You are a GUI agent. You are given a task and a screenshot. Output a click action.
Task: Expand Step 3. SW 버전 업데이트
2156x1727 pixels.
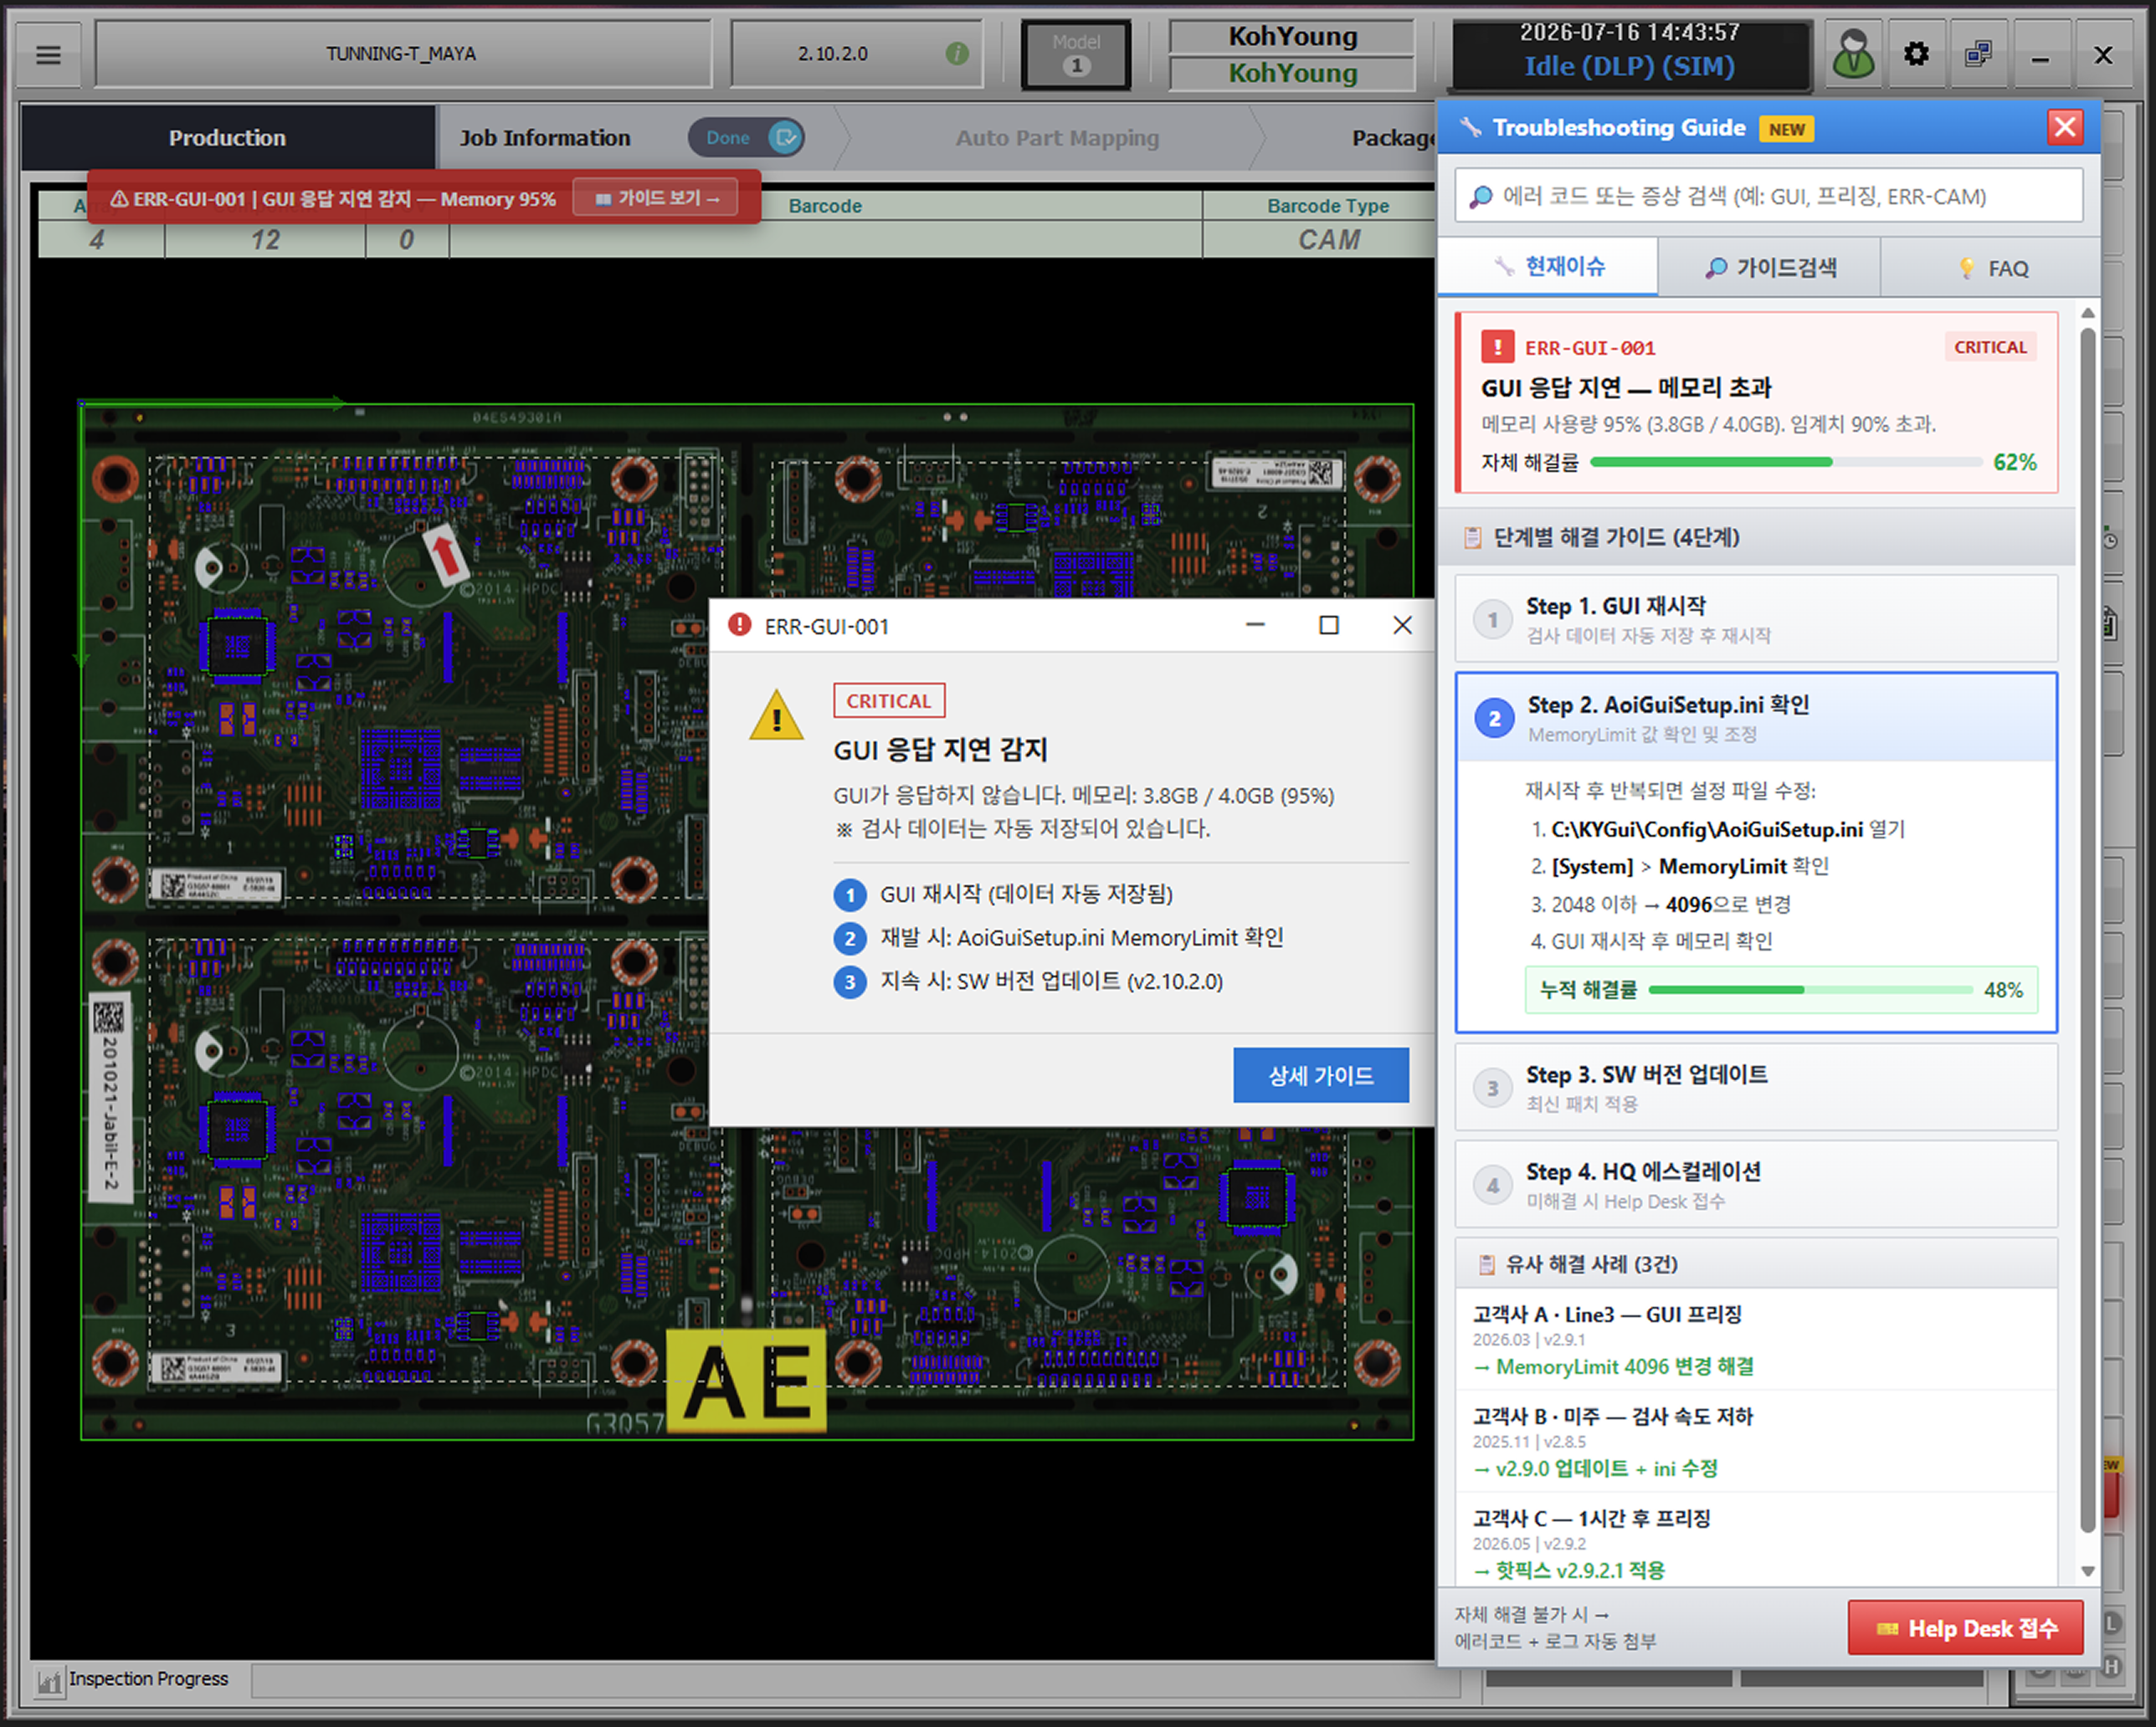(x=1756, y=1087)
